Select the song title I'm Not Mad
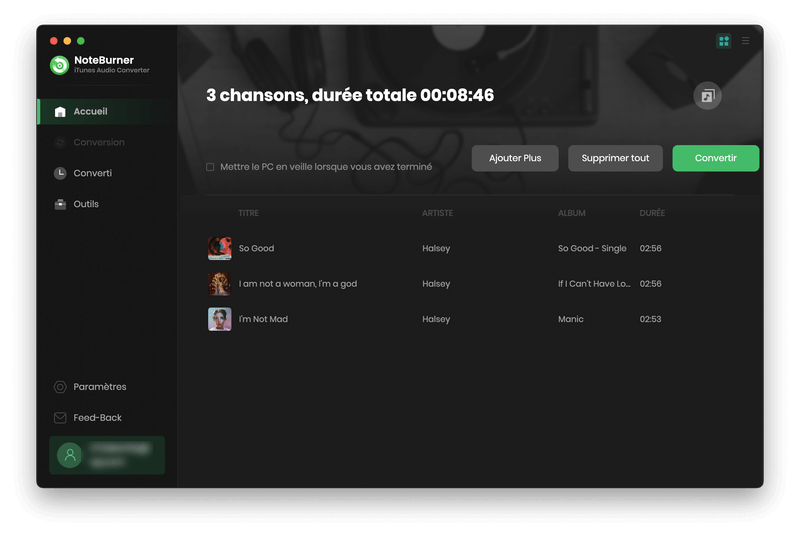 263,319
